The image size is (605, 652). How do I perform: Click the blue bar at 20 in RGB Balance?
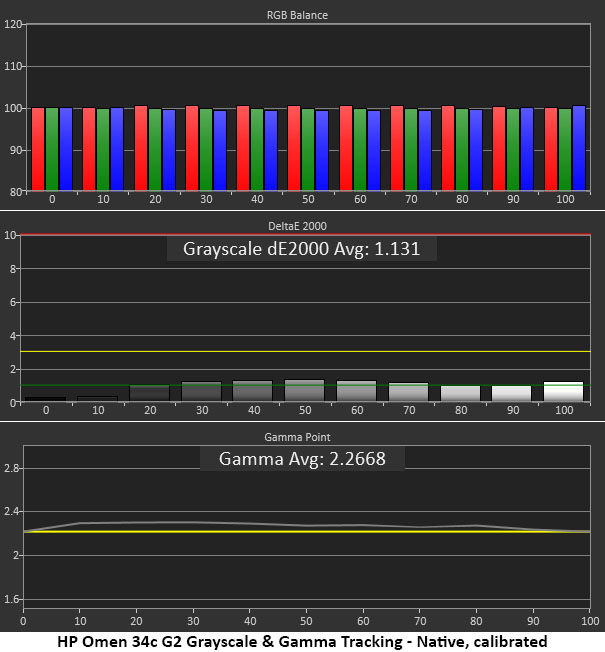click(169, 150)
